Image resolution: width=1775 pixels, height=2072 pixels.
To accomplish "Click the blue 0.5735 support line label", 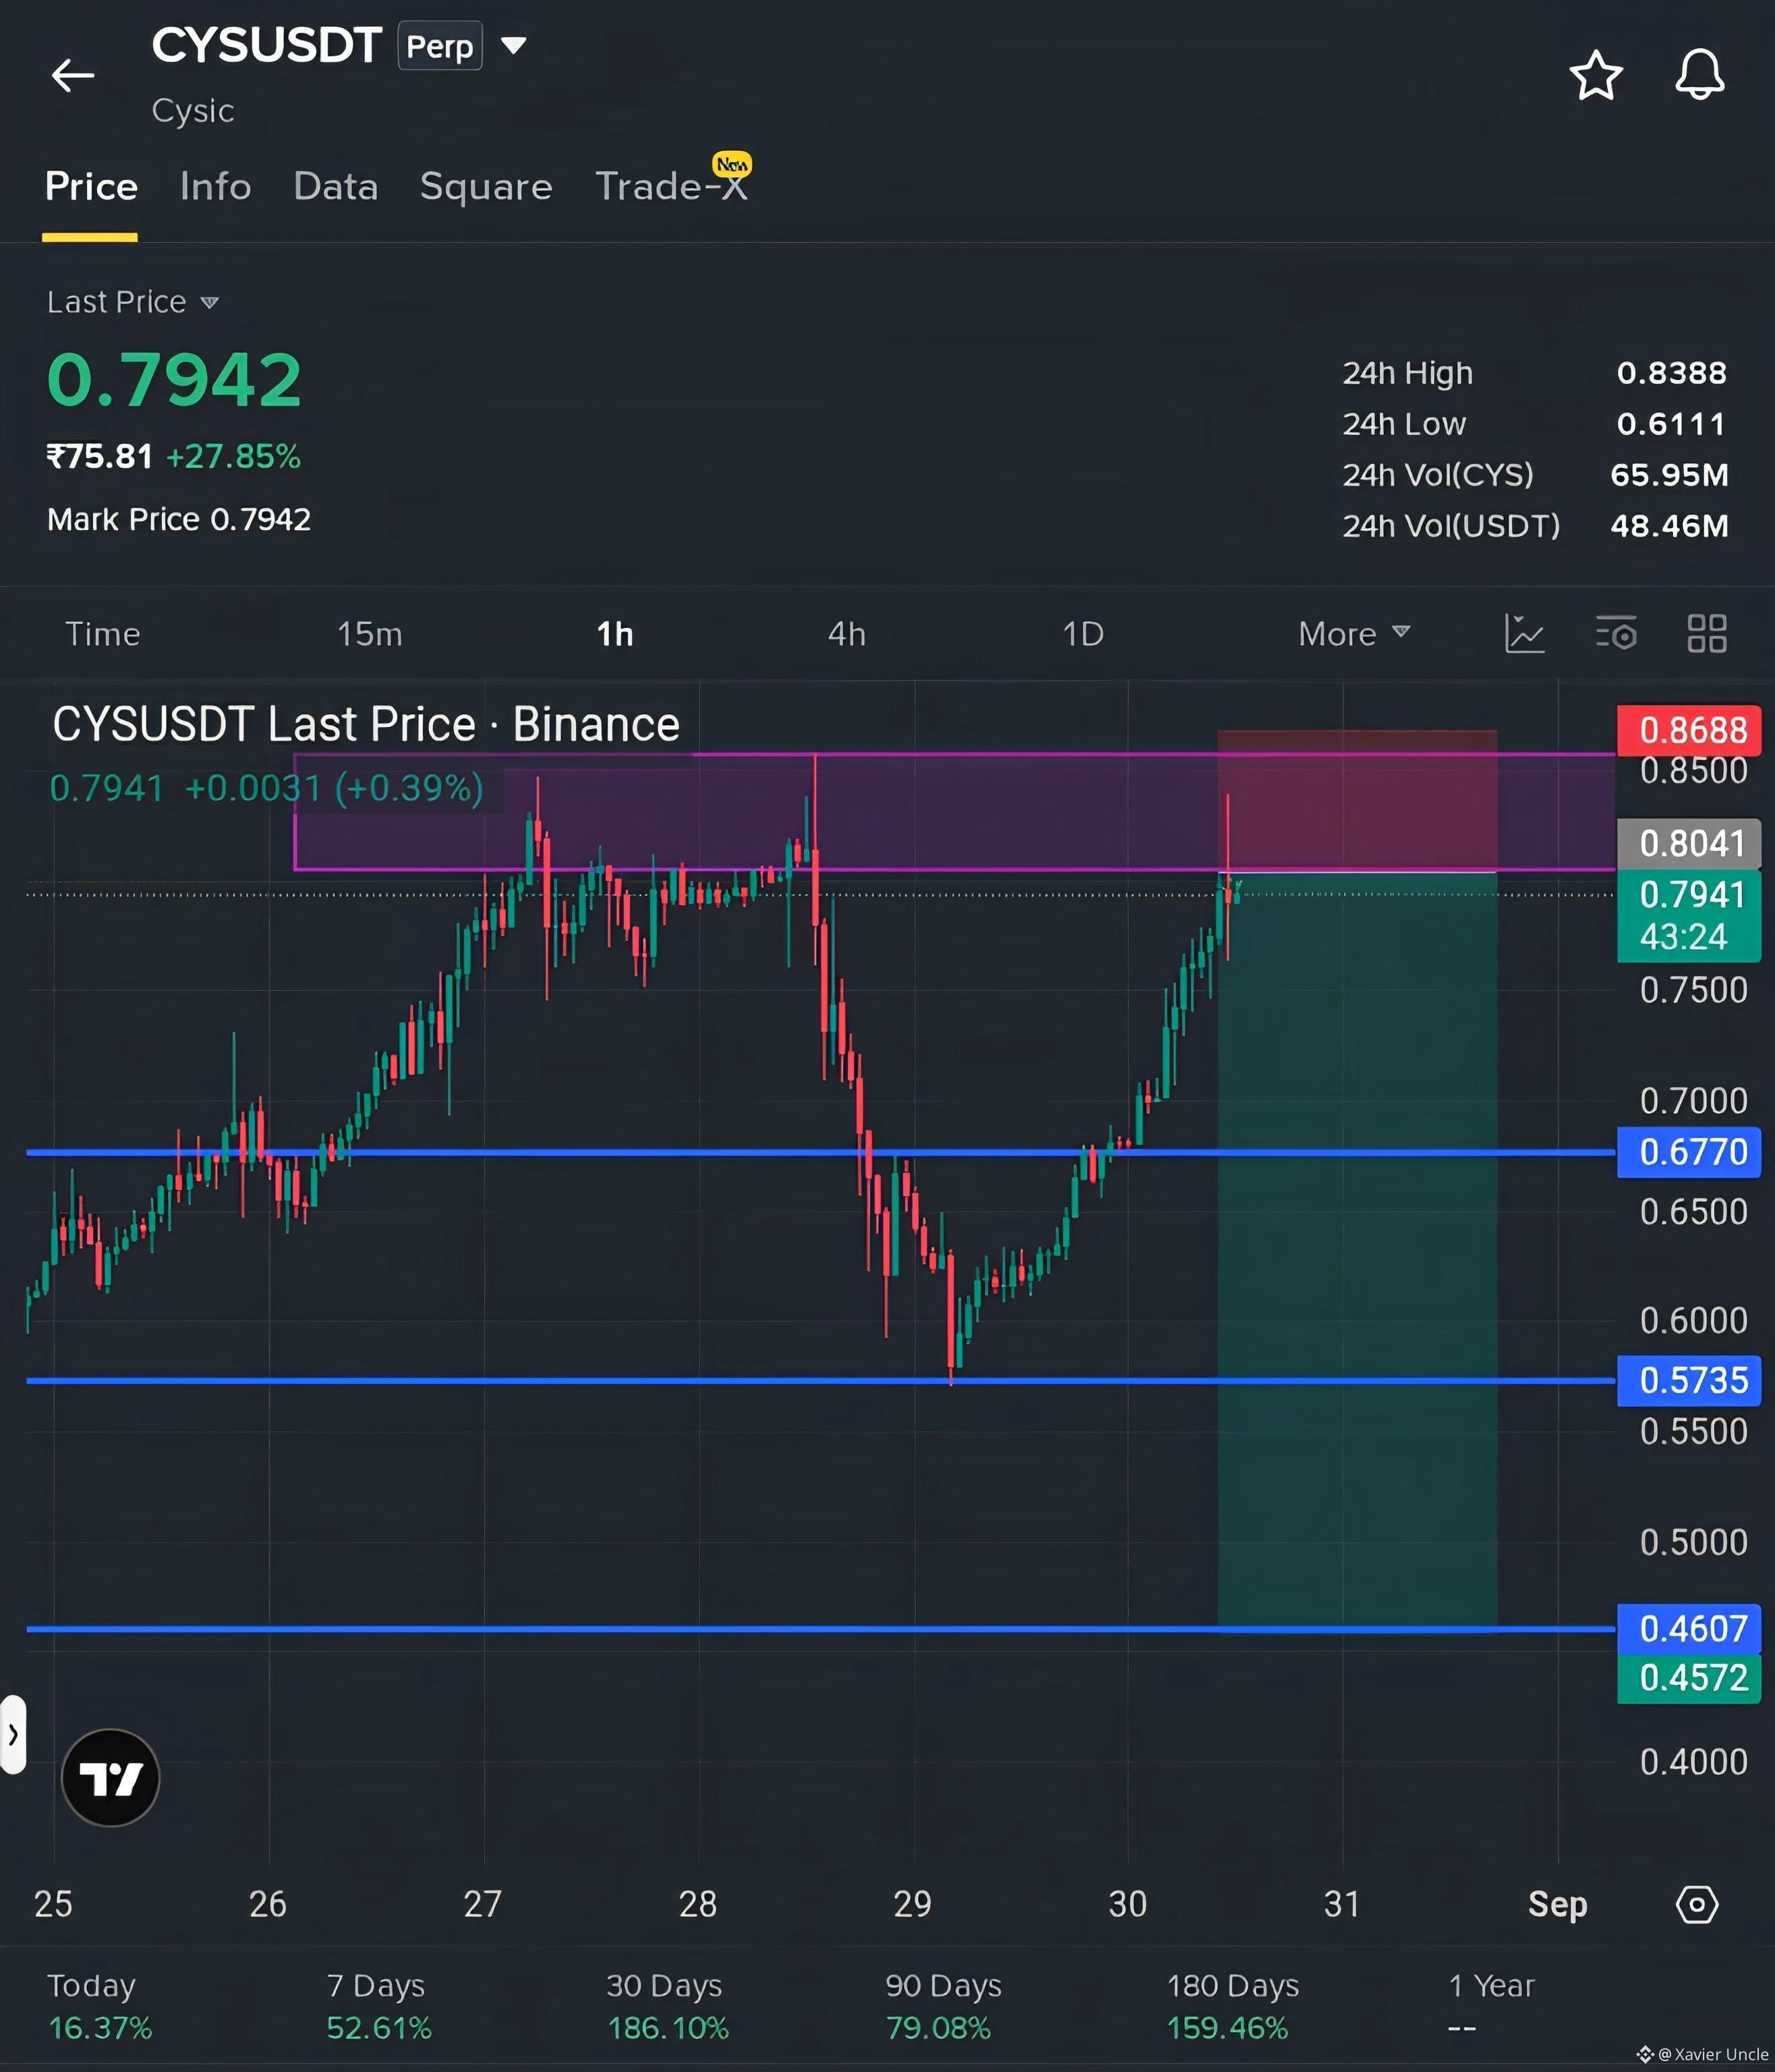I will click(x=1689, y=1380).
